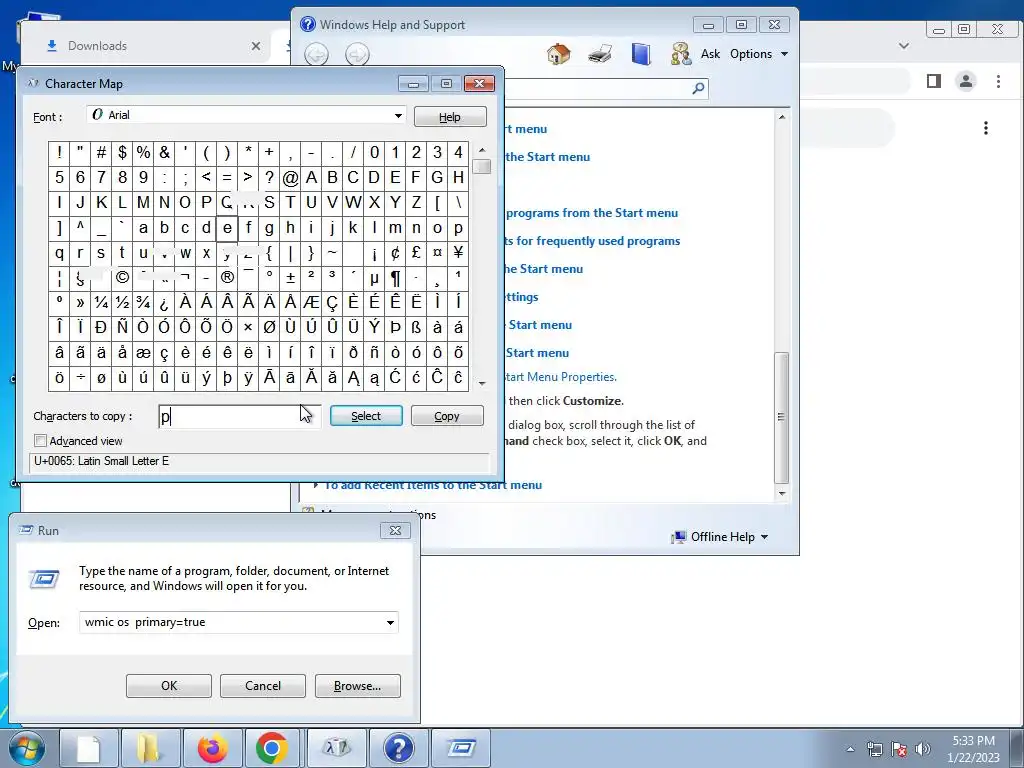Click Cancel in the Run dialog
Screen dimensions: 1024x768
click(263, 686)
